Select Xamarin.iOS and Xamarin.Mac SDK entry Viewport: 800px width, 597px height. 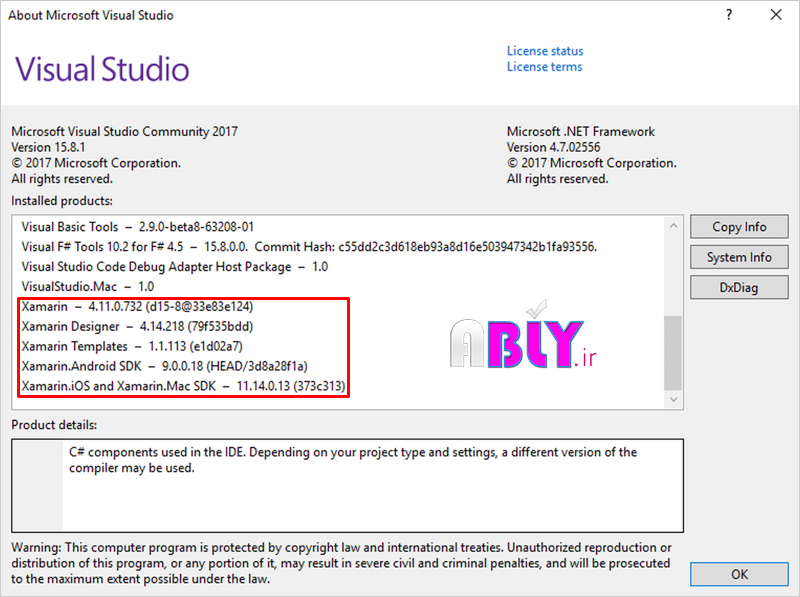click(x=184, y=386)
